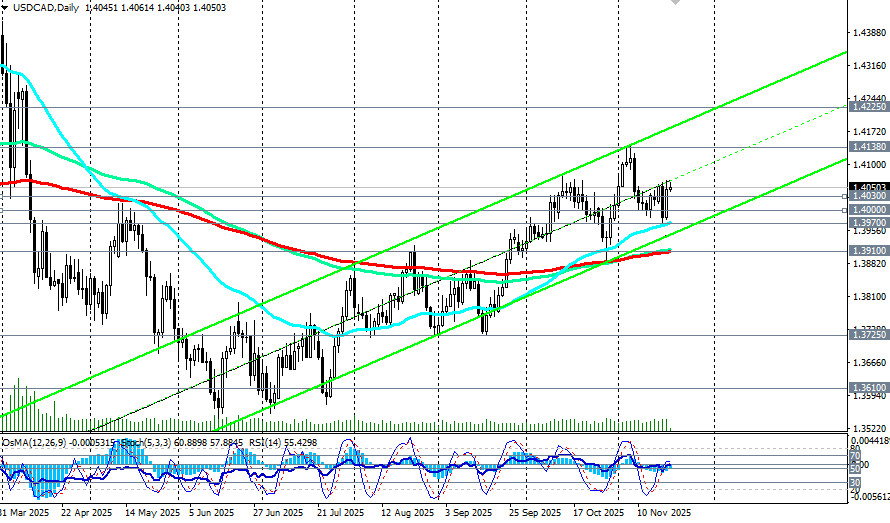
Task: Click the 1.39100 price level label
Action: (x=869, y=250)
